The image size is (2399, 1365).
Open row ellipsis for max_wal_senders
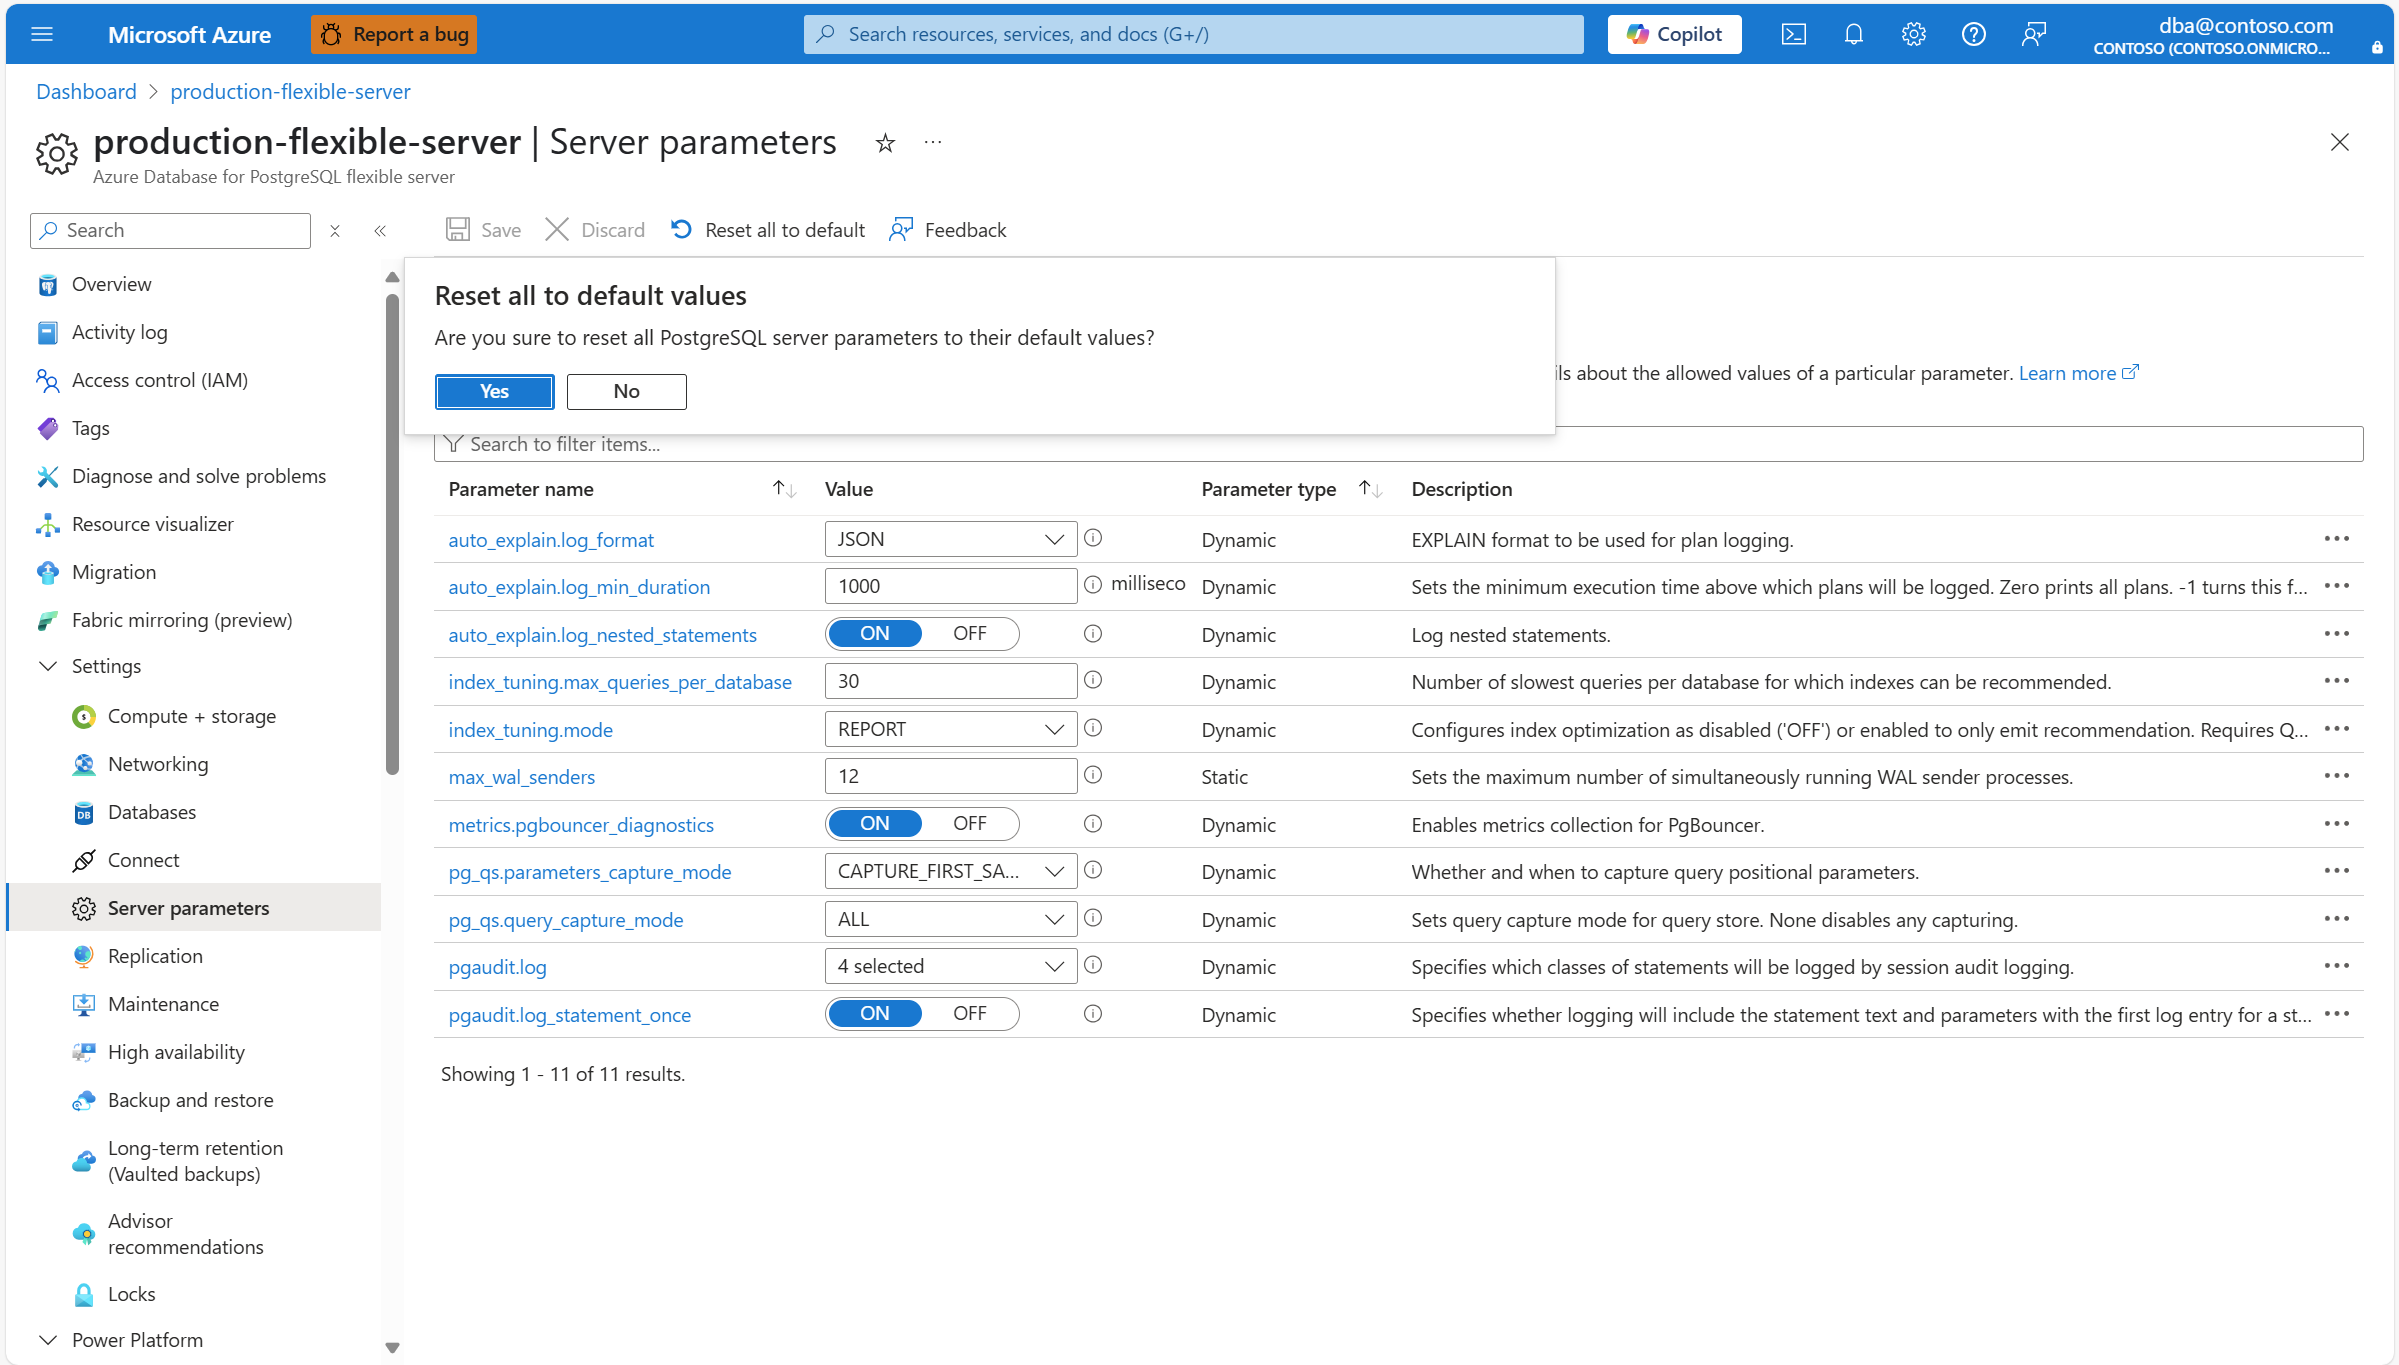point(2336,776)
